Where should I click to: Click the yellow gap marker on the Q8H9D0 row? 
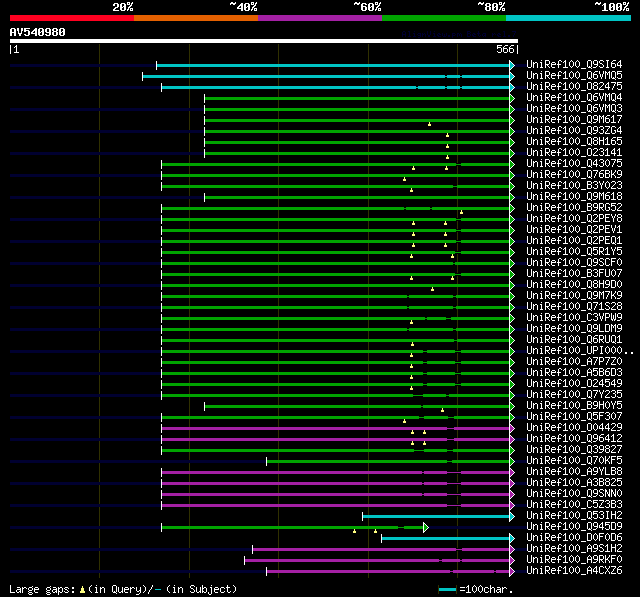432,288
